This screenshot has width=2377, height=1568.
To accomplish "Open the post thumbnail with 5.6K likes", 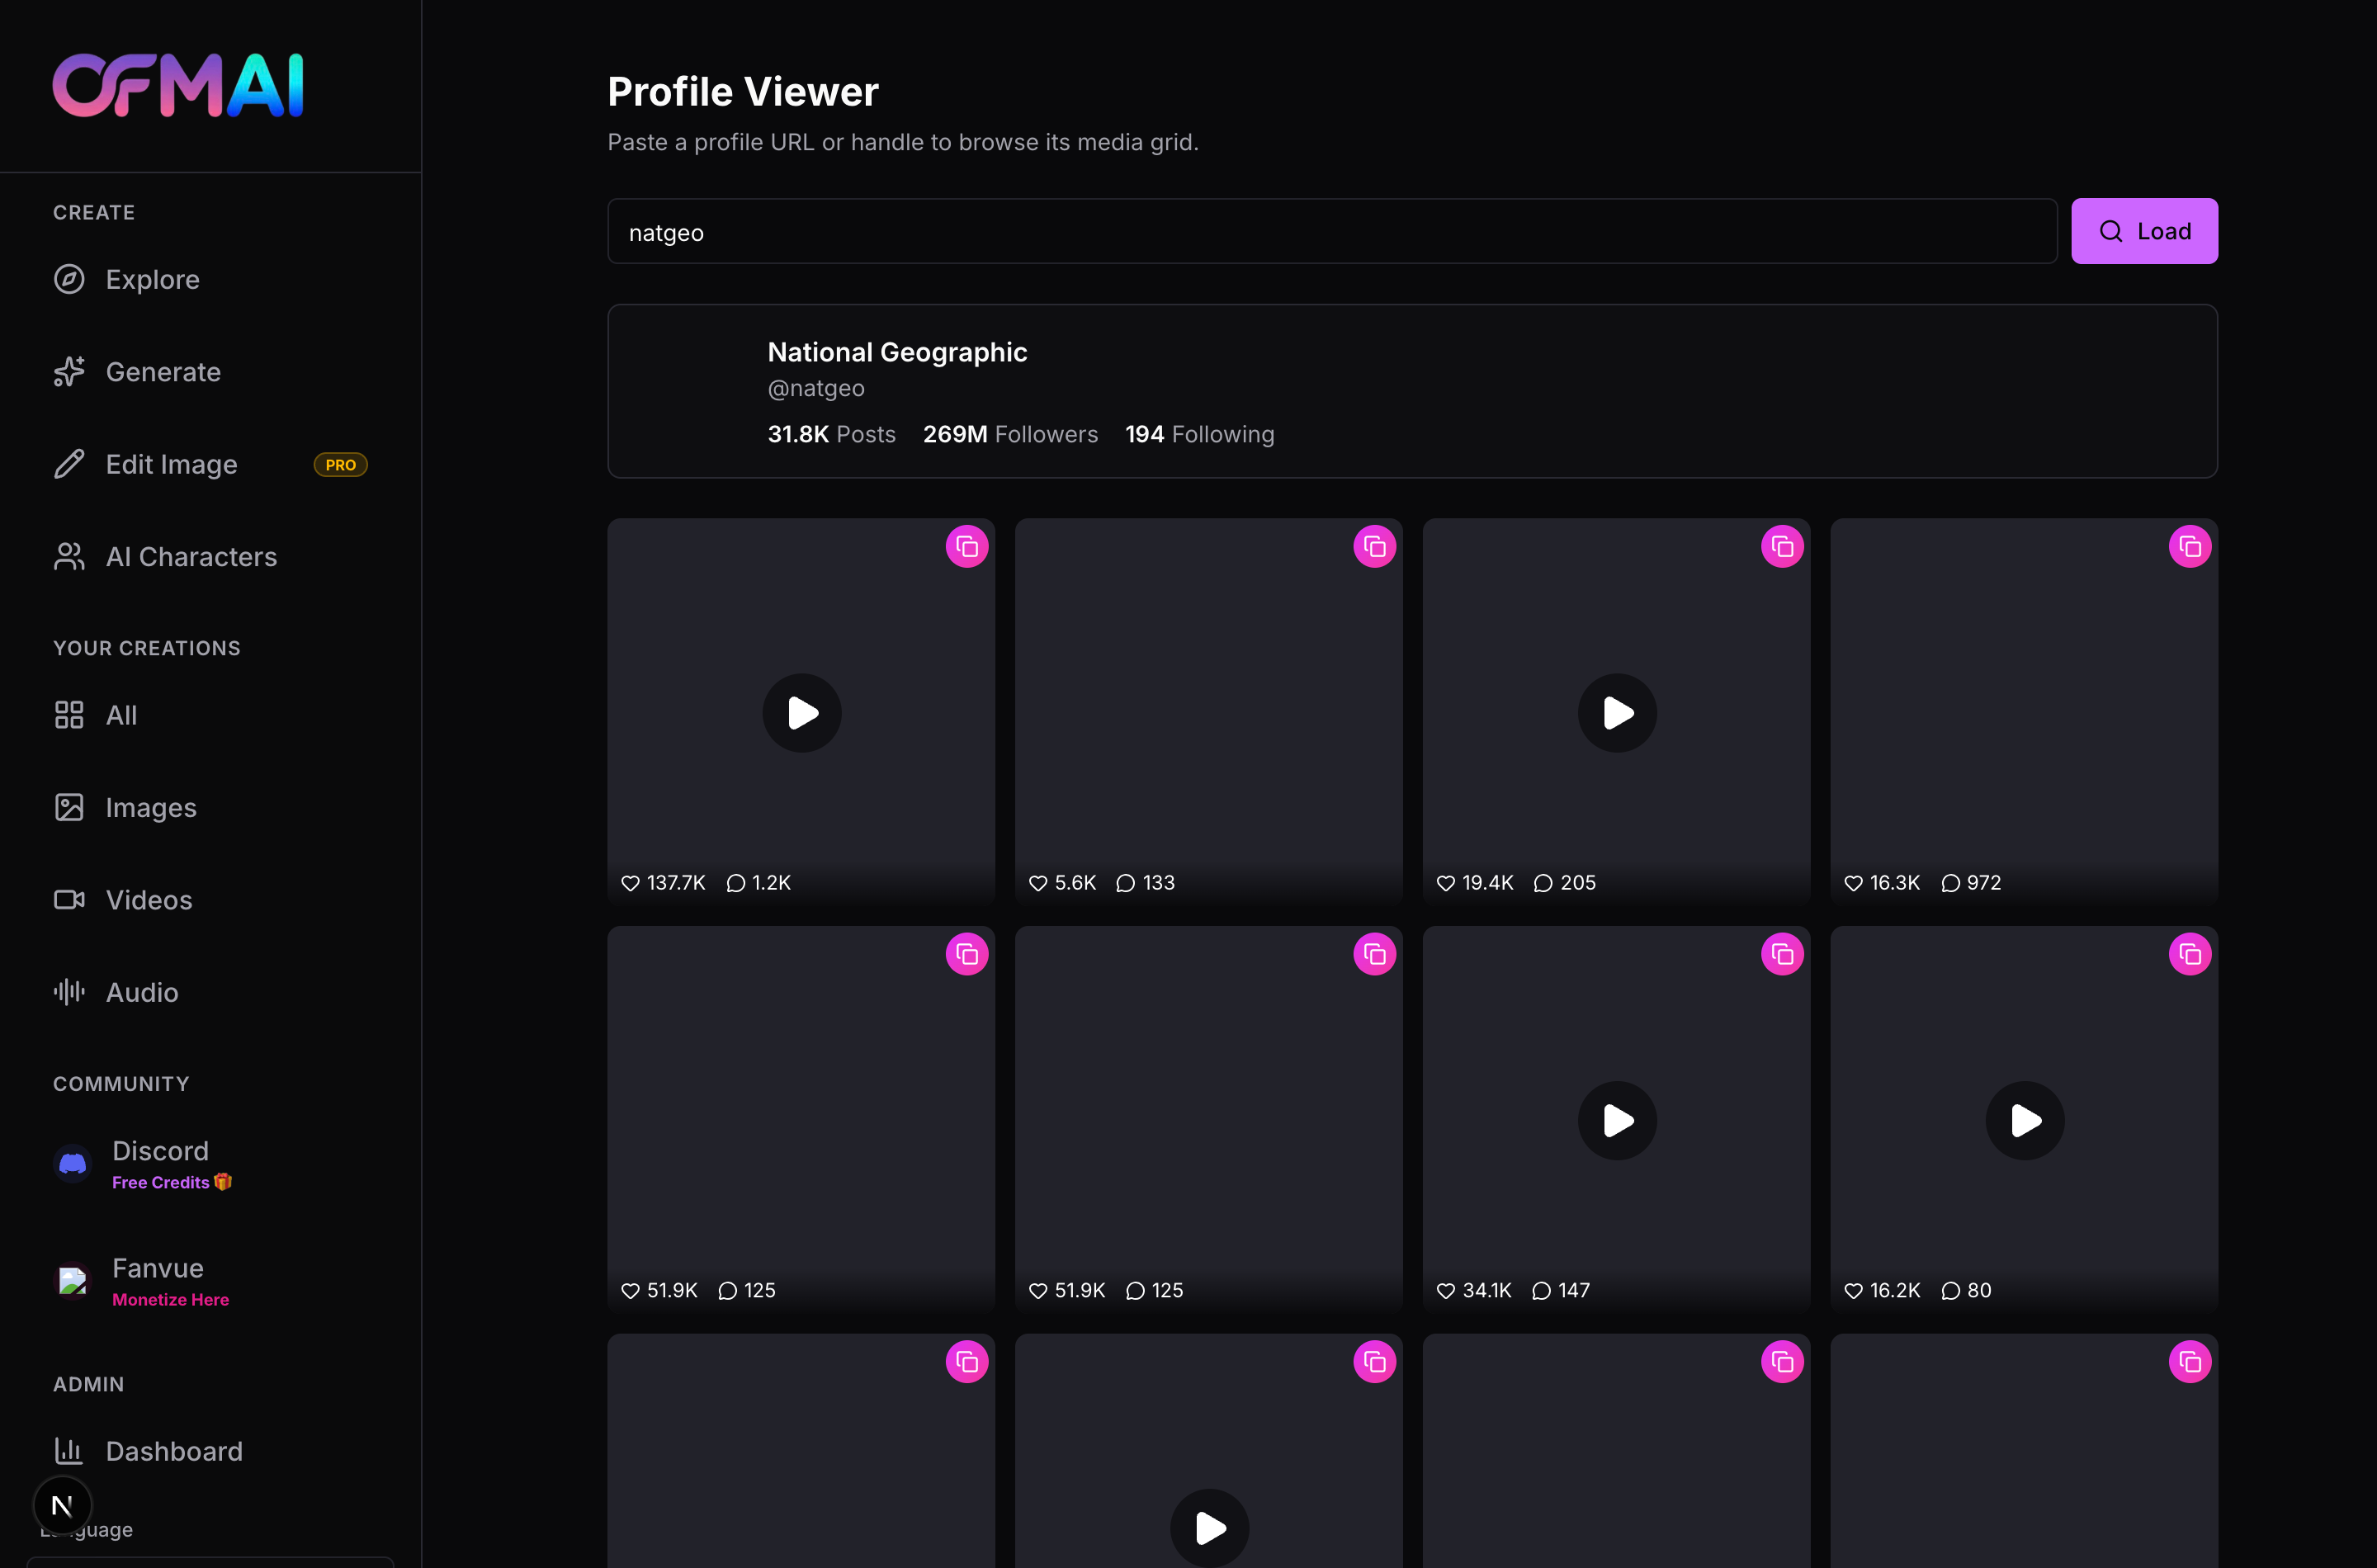I will coord(1209,712).
